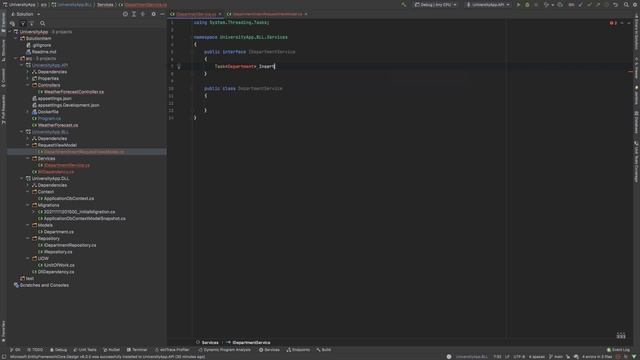Collapse the UOW folder
This screenshot has height=360, width=640.
[28, 258]
